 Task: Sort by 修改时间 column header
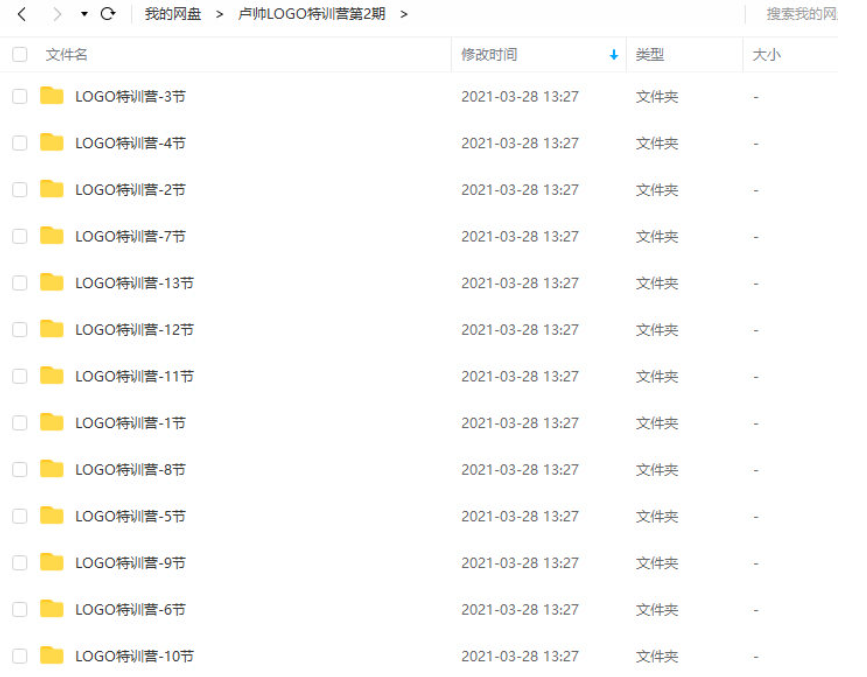coord(489,55)
